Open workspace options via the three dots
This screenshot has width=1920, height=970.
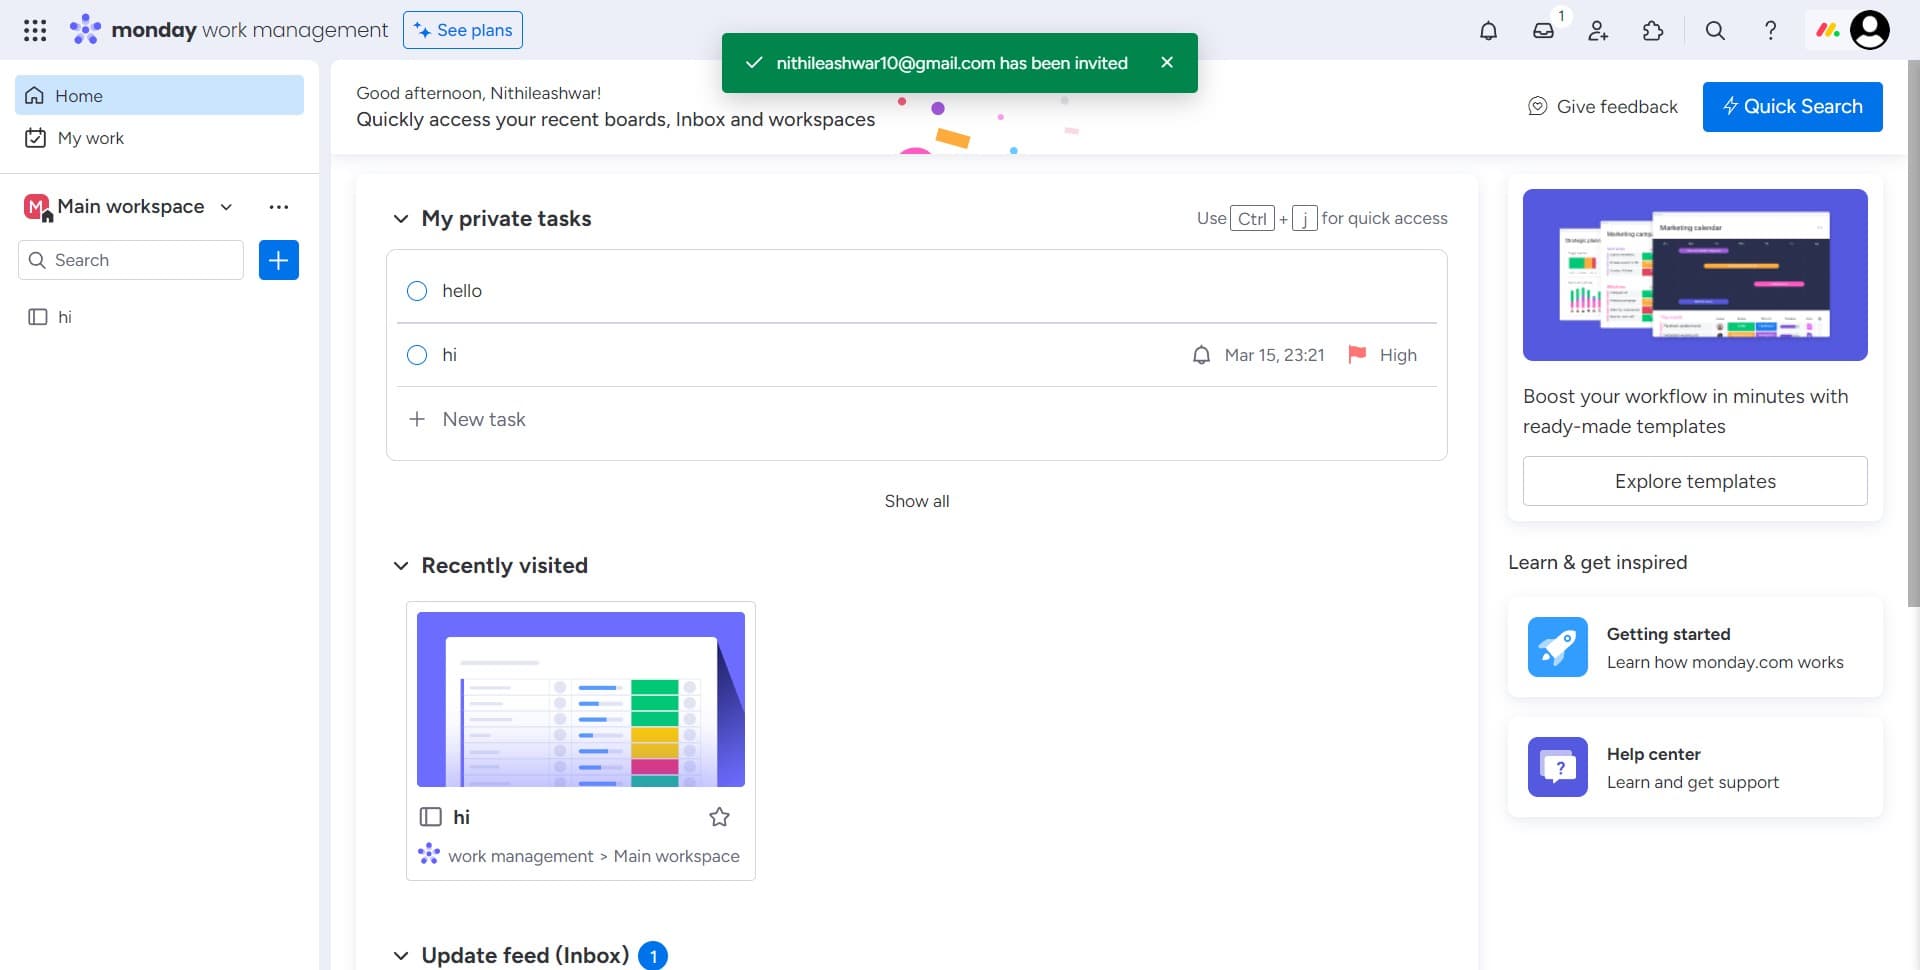pyautogui.click(x=278, y=207)
